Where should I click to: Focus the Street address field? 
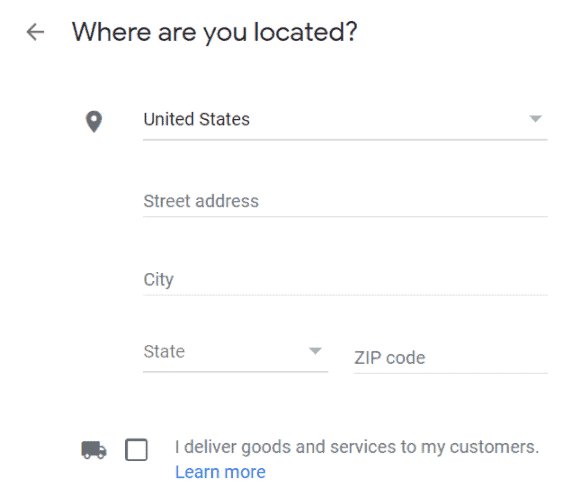(345, 201)
